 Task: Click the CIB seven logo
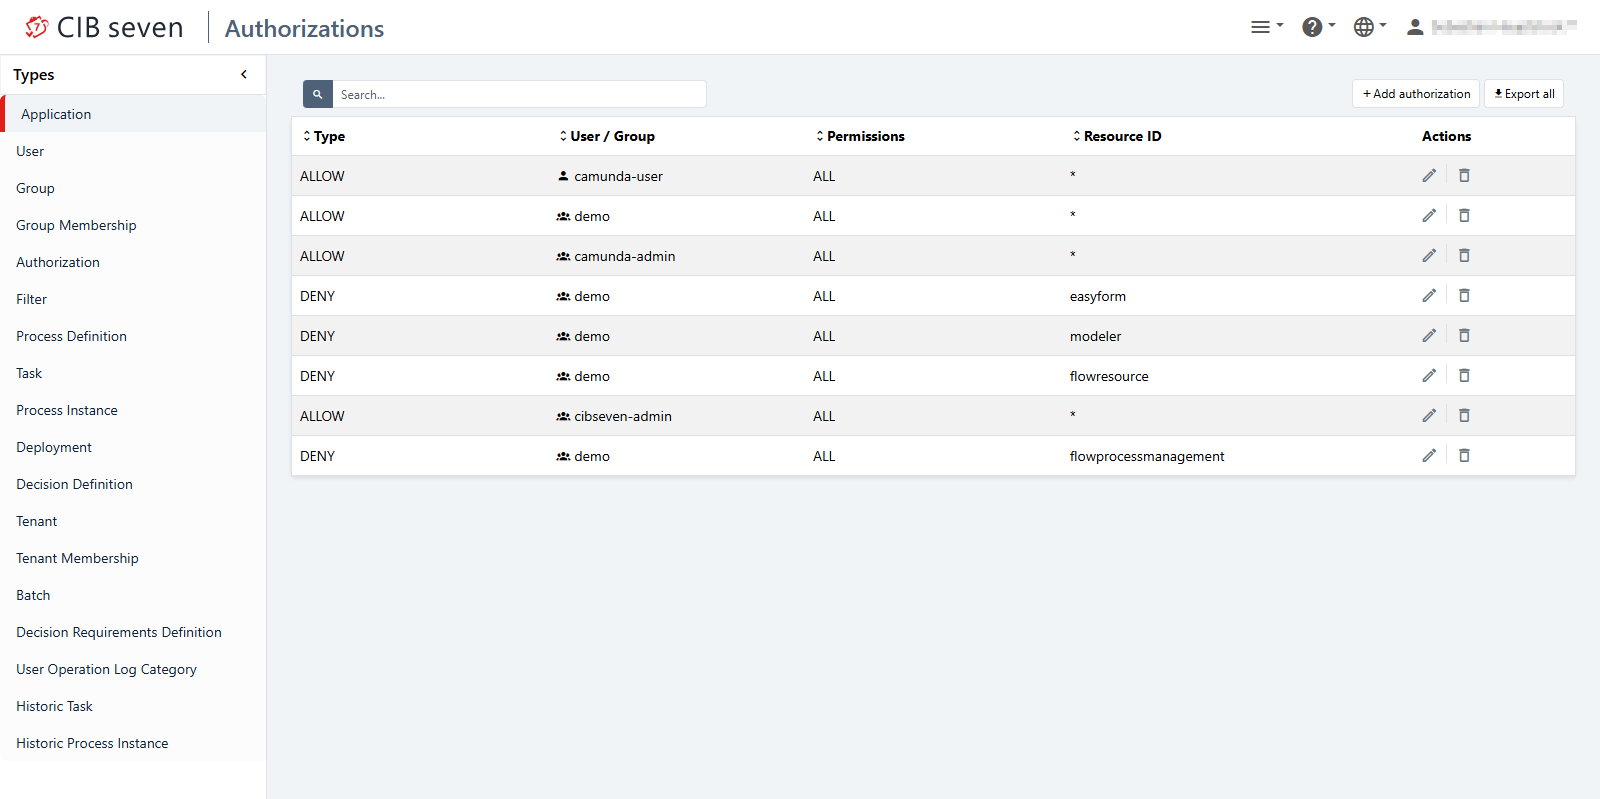point(104,28)
